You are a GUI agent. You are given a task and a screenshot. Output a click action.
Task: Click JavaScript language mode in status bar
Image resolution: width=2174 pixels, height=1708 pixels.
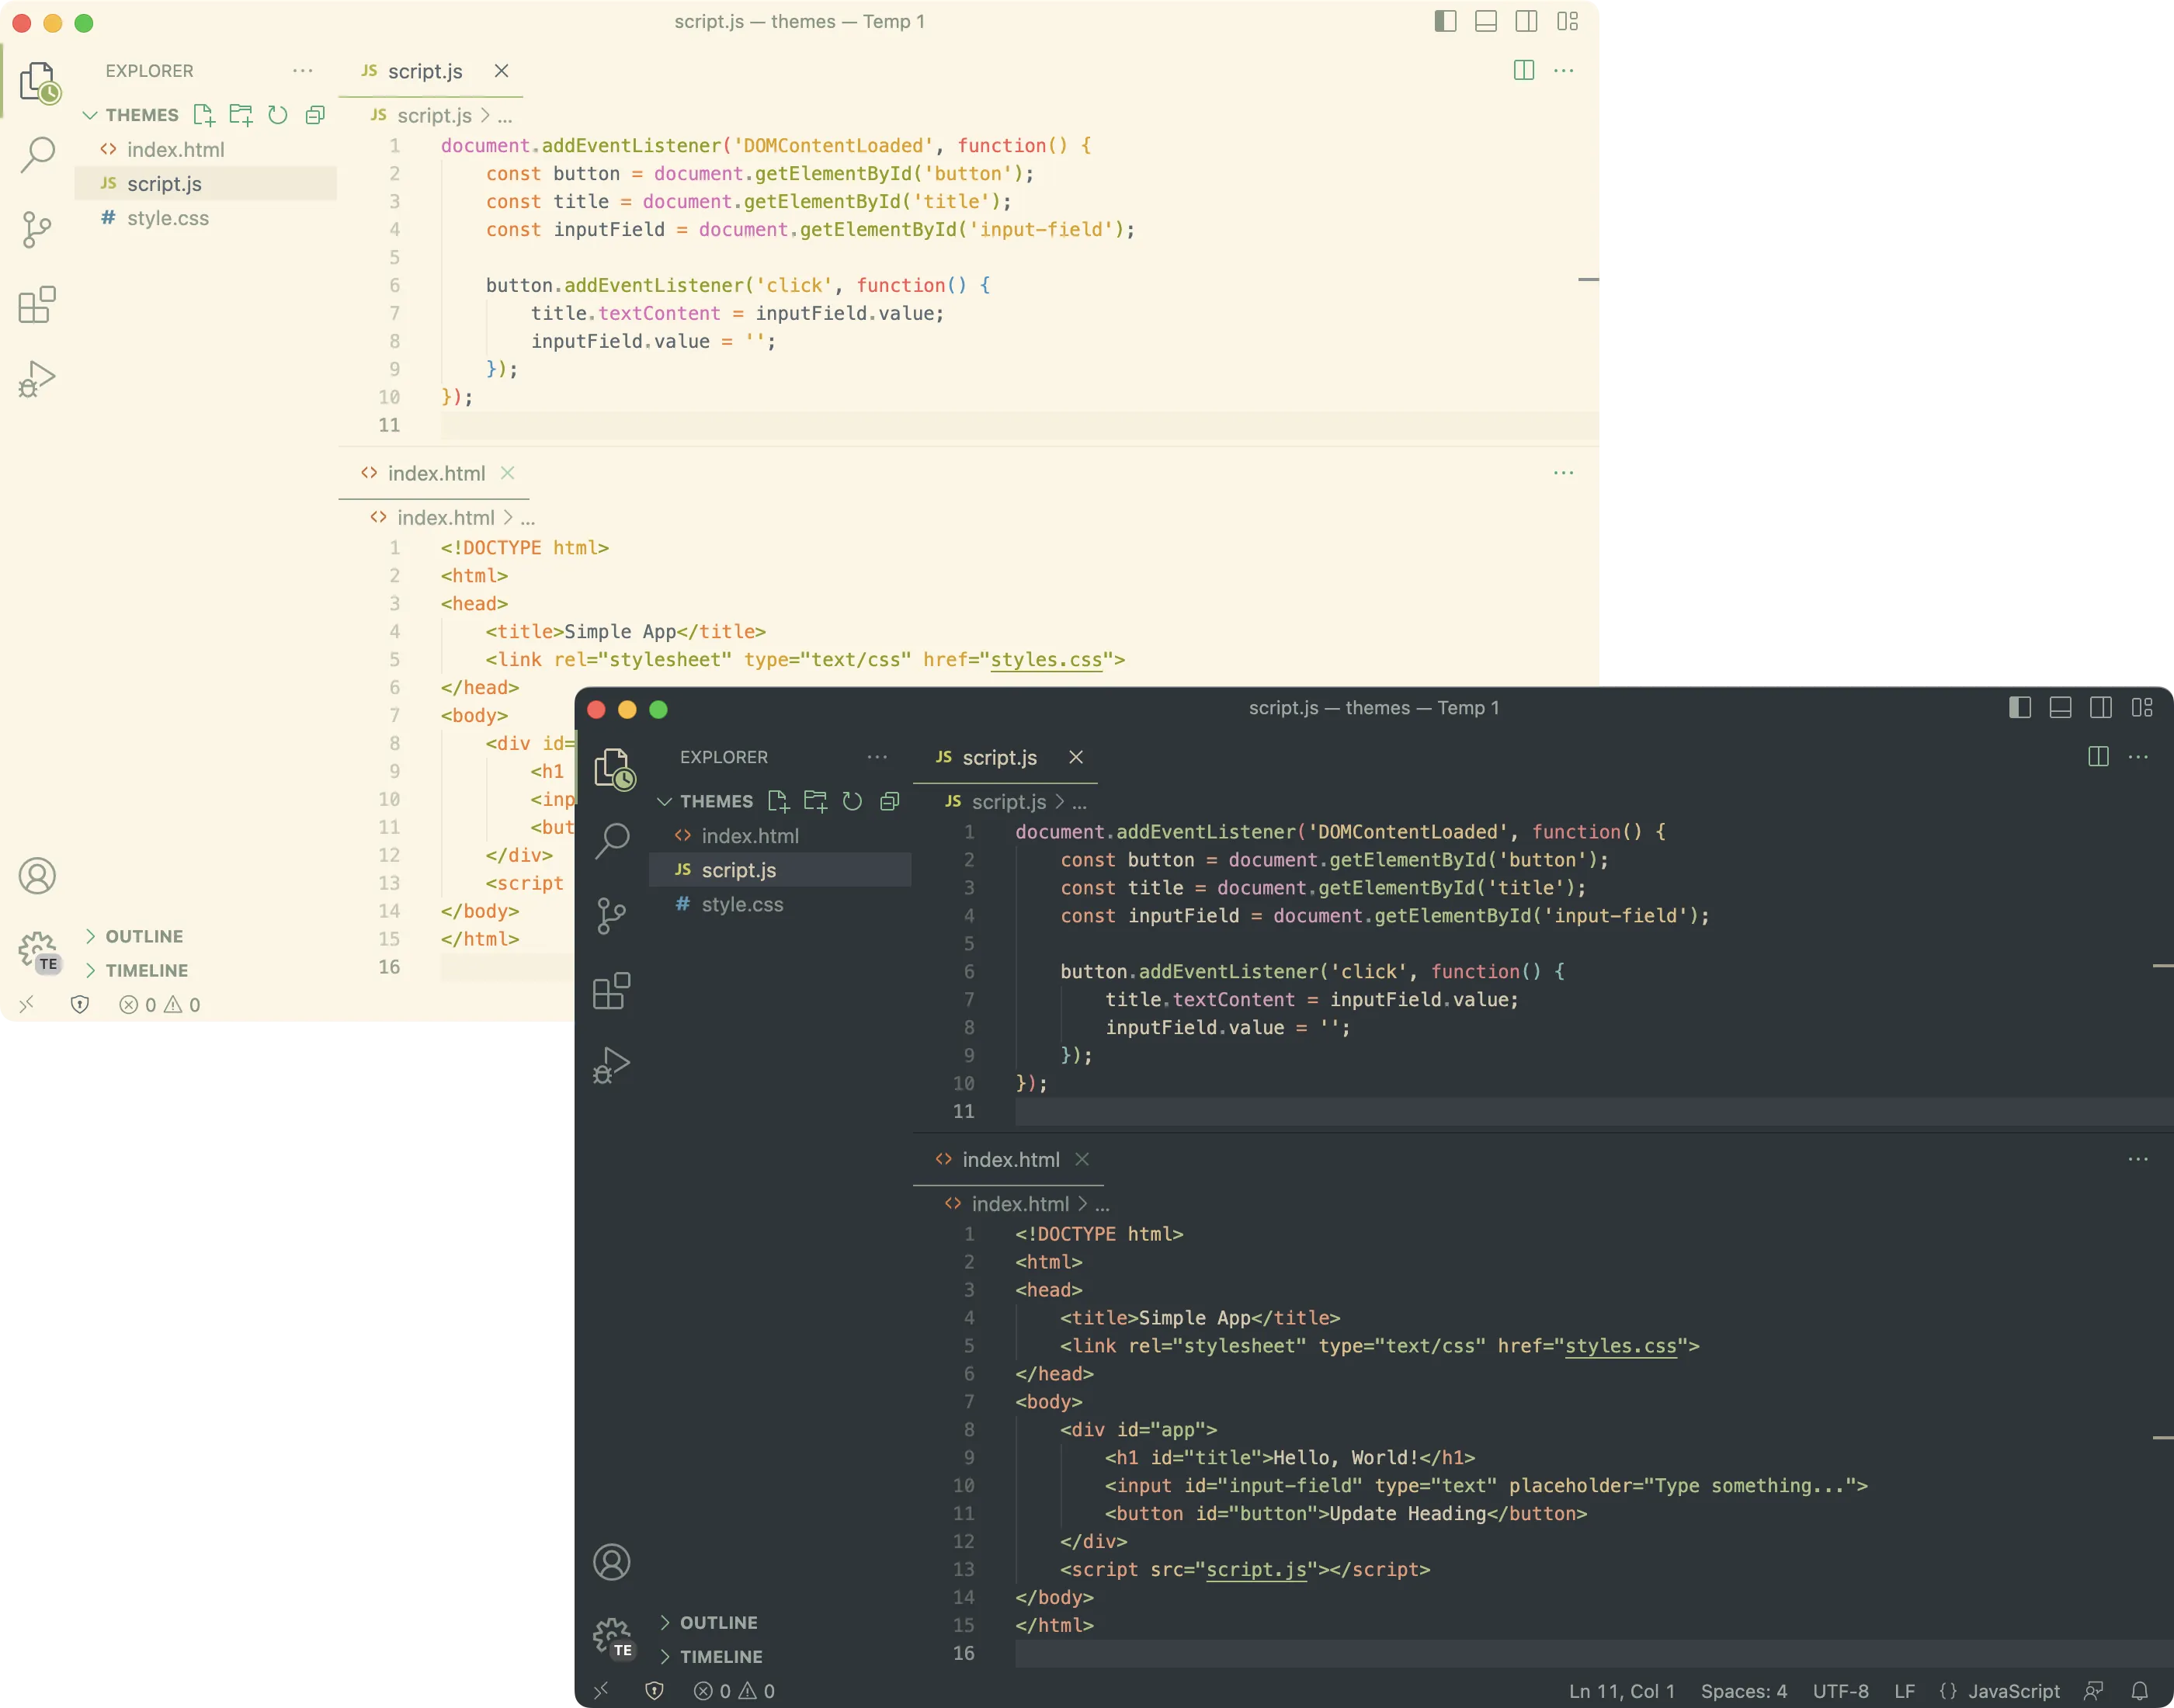pyautogui.click(x=2013, y=1691)
